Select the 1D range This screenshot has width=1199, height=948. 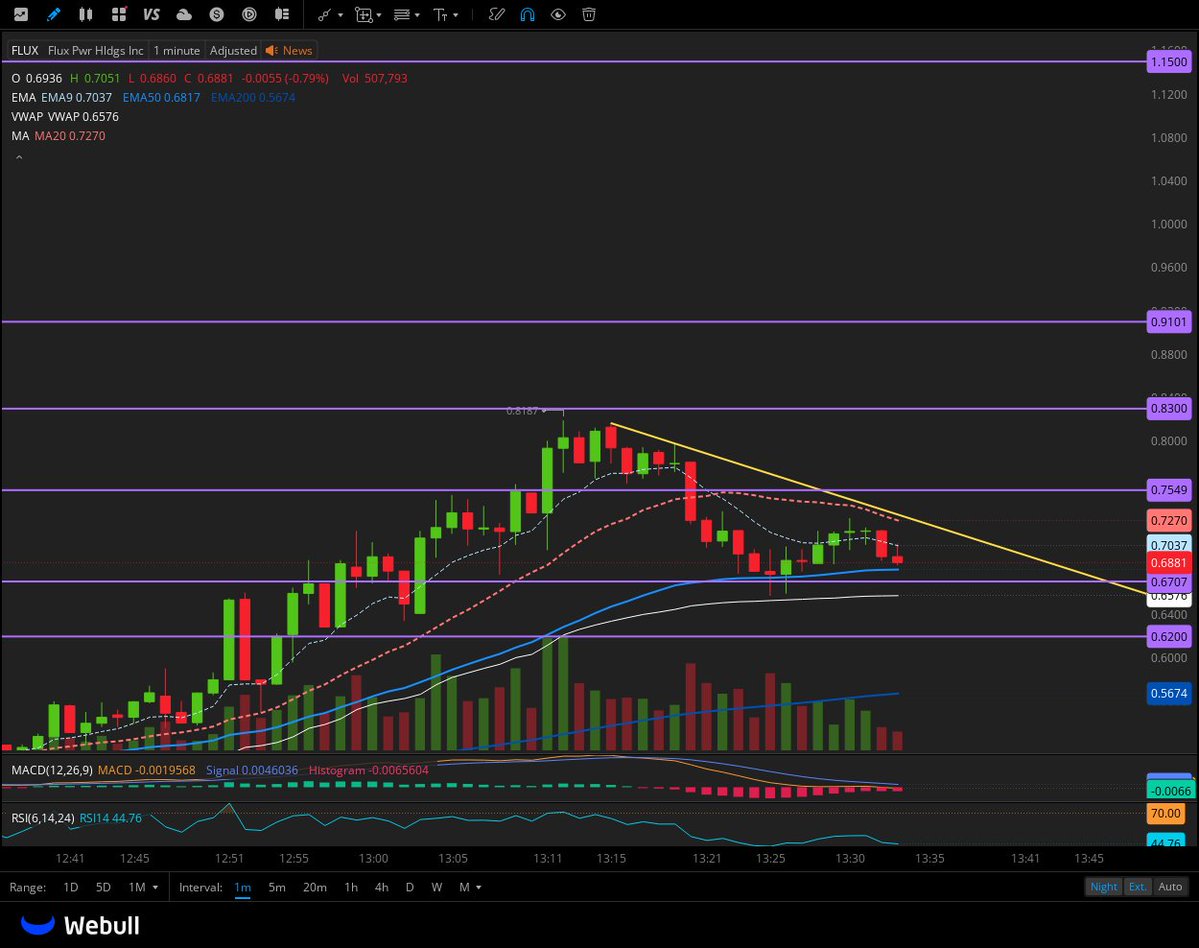(x=70, y=887)
